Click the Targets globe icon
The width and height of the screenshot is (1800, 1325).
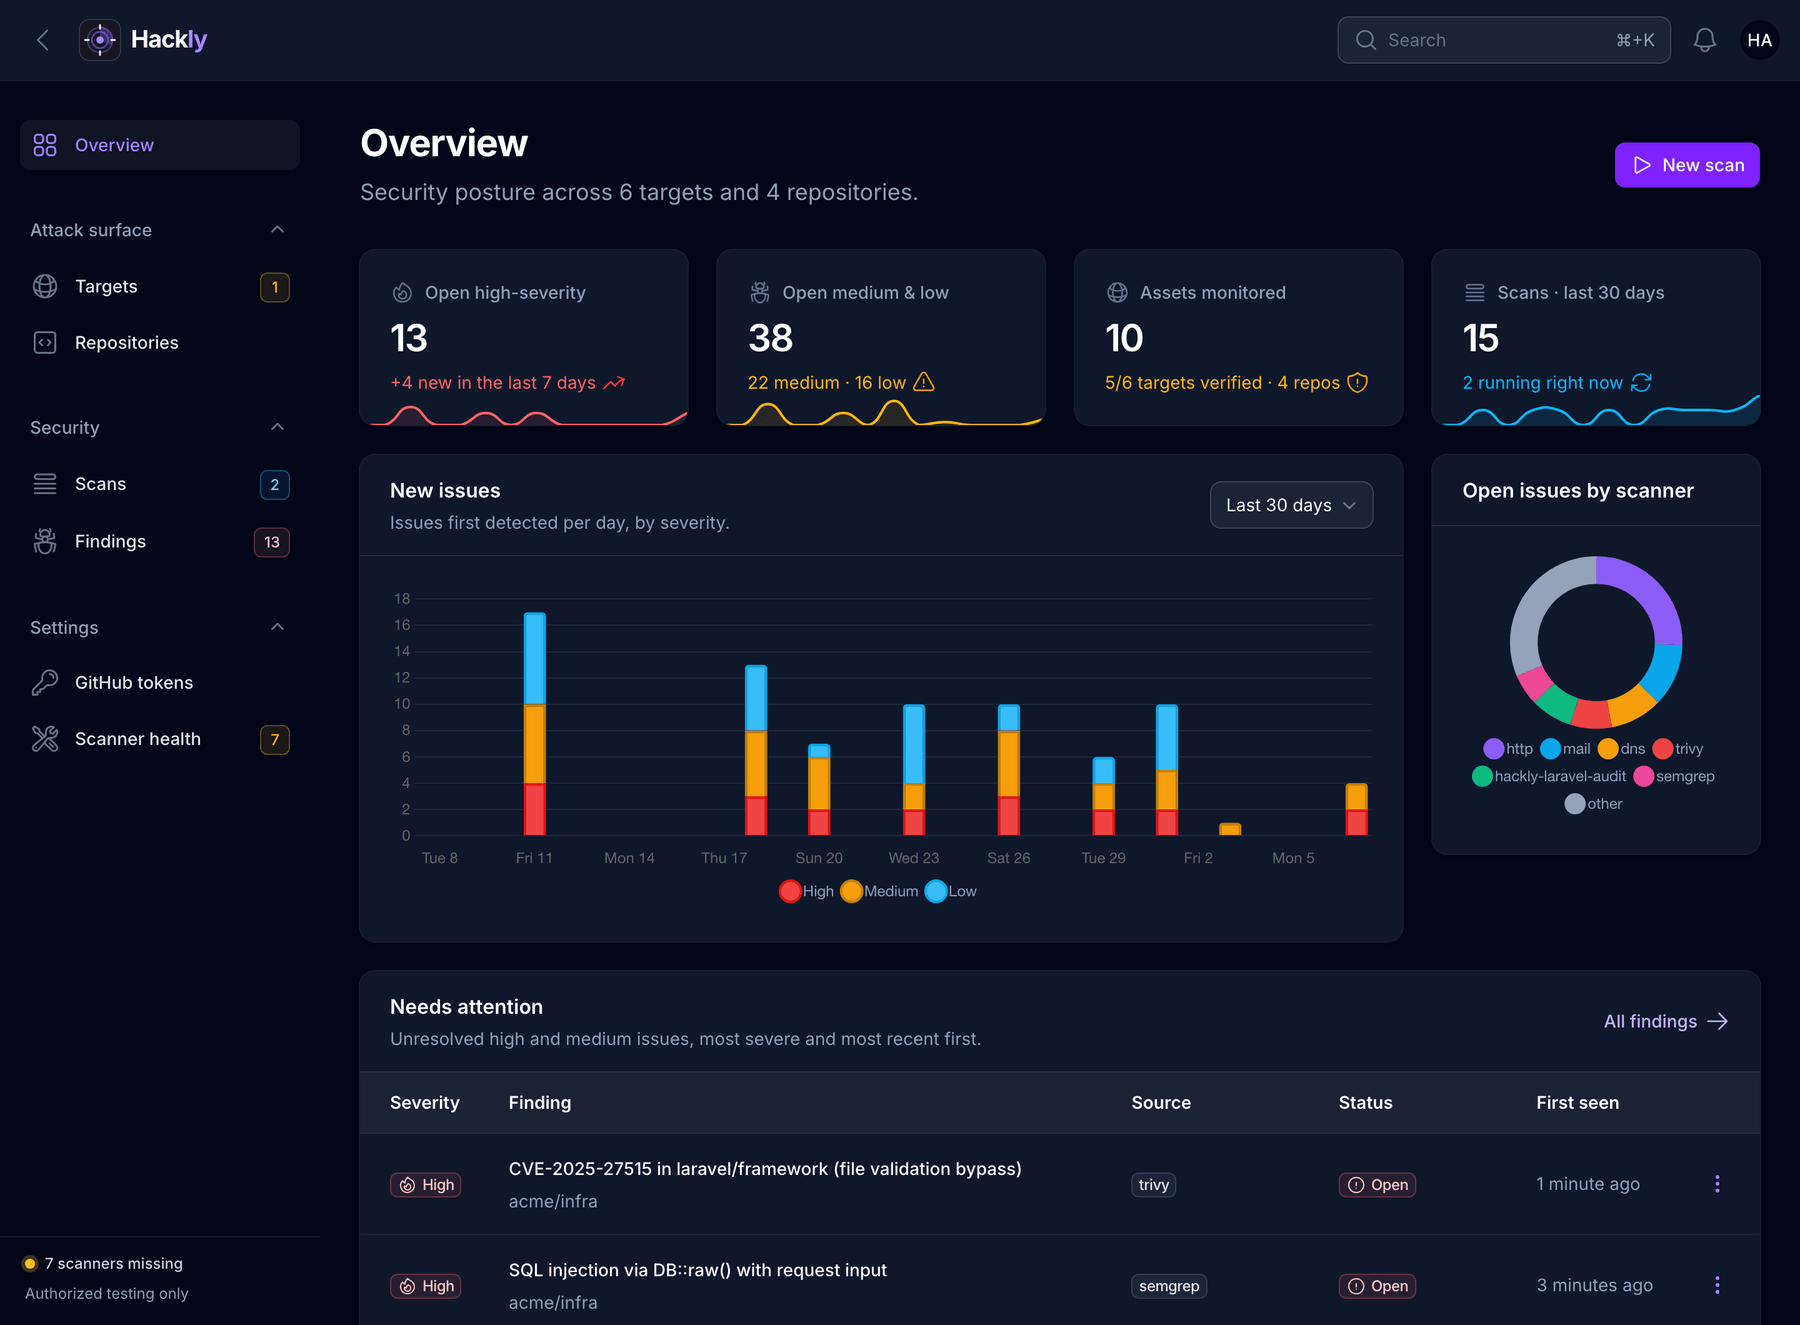(45, 287)
